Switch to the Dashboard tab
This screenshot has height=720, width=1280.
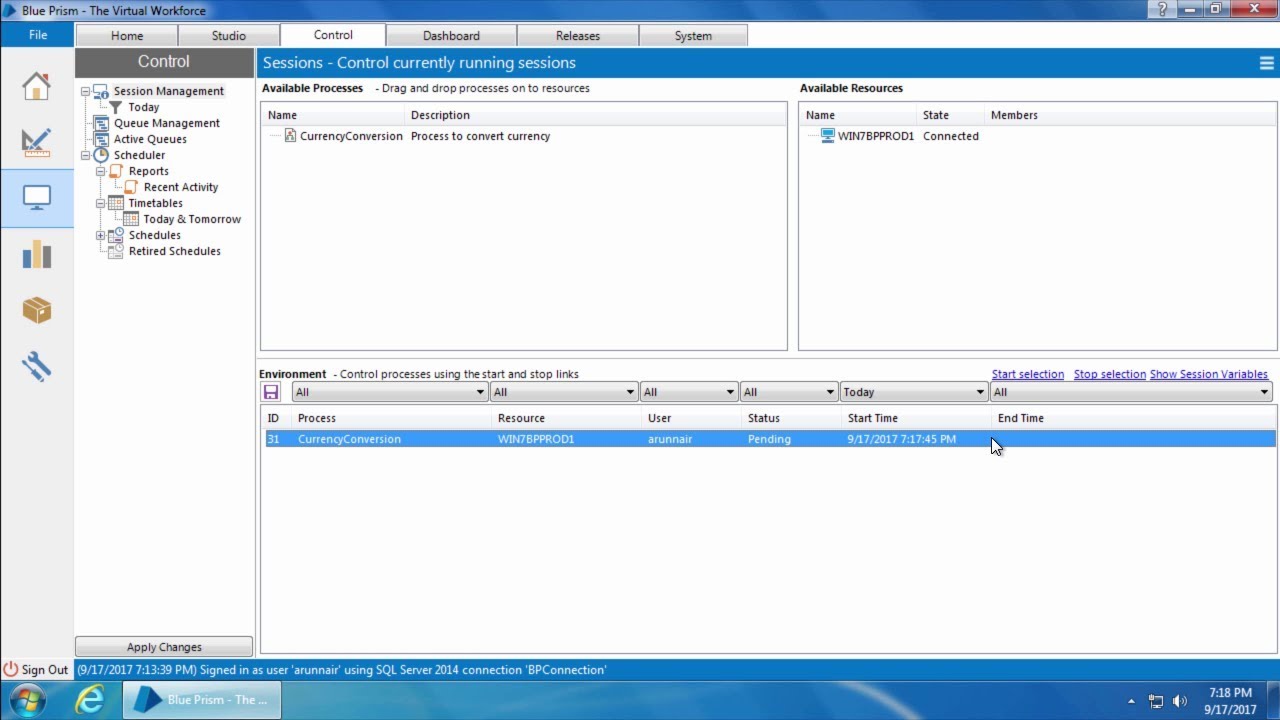pyautogui.click(x=451, y=35)
